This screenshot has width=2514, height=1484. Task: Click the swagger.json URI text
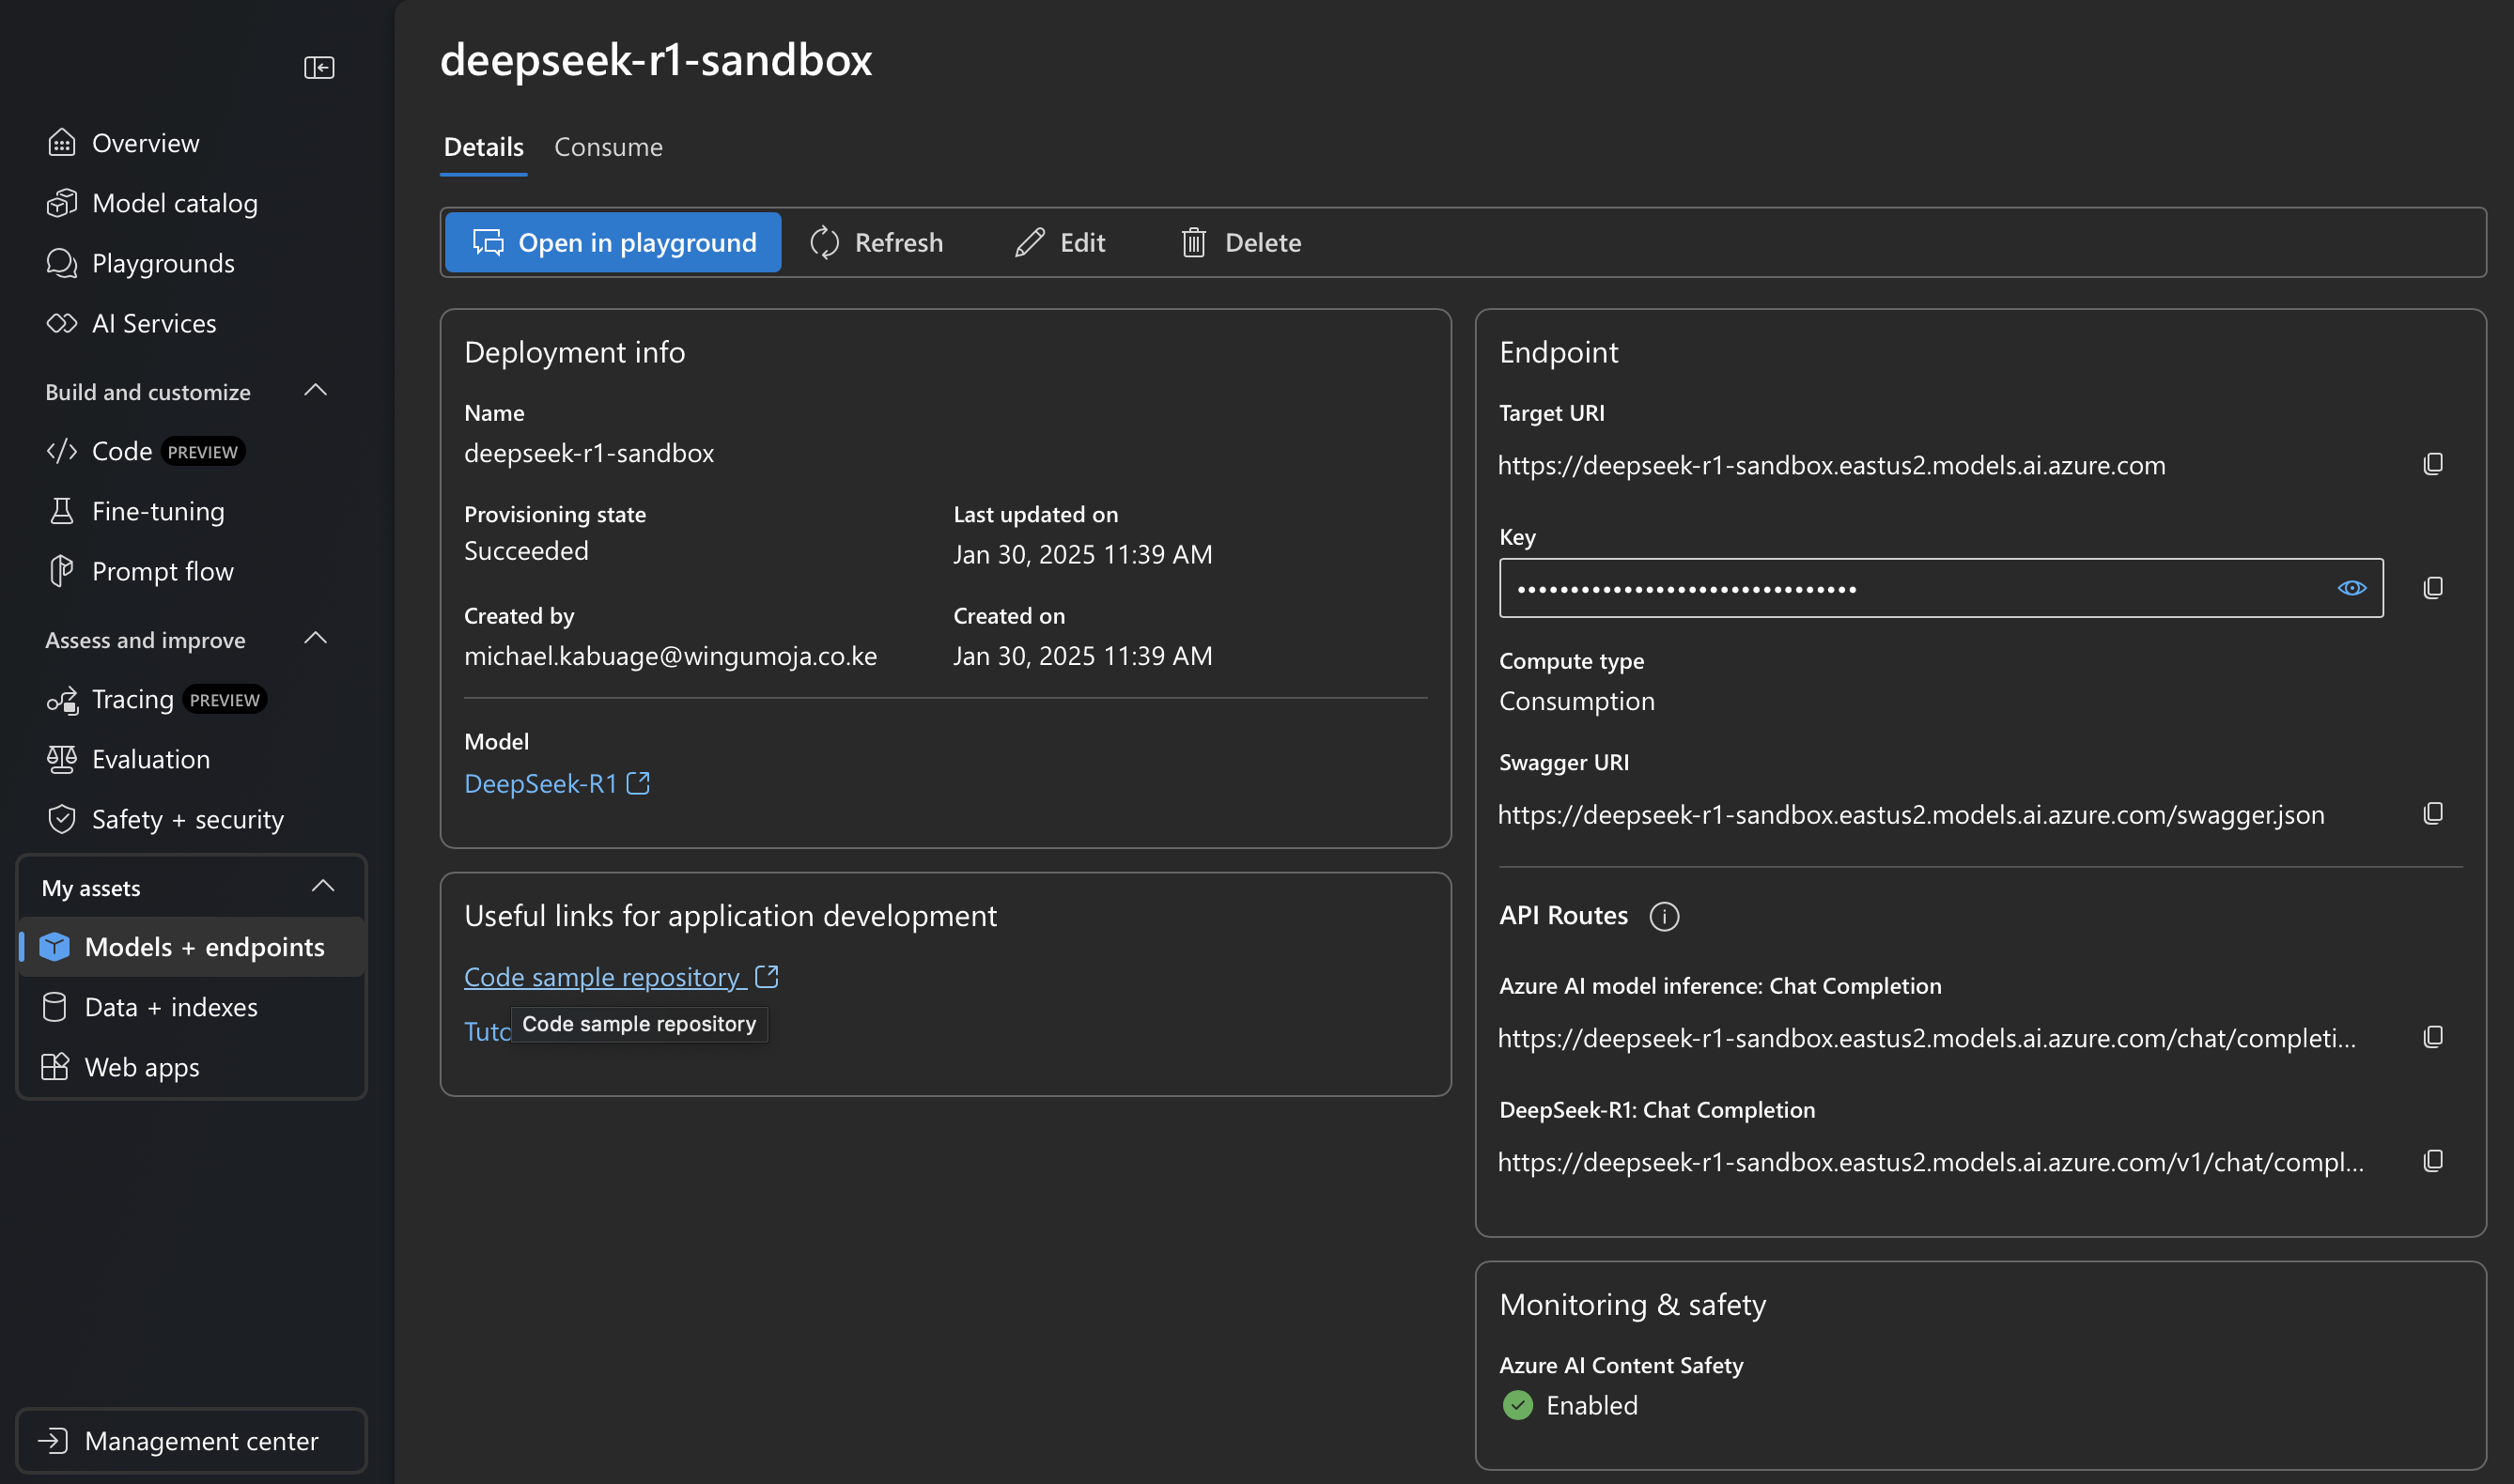pos(1911,815)
